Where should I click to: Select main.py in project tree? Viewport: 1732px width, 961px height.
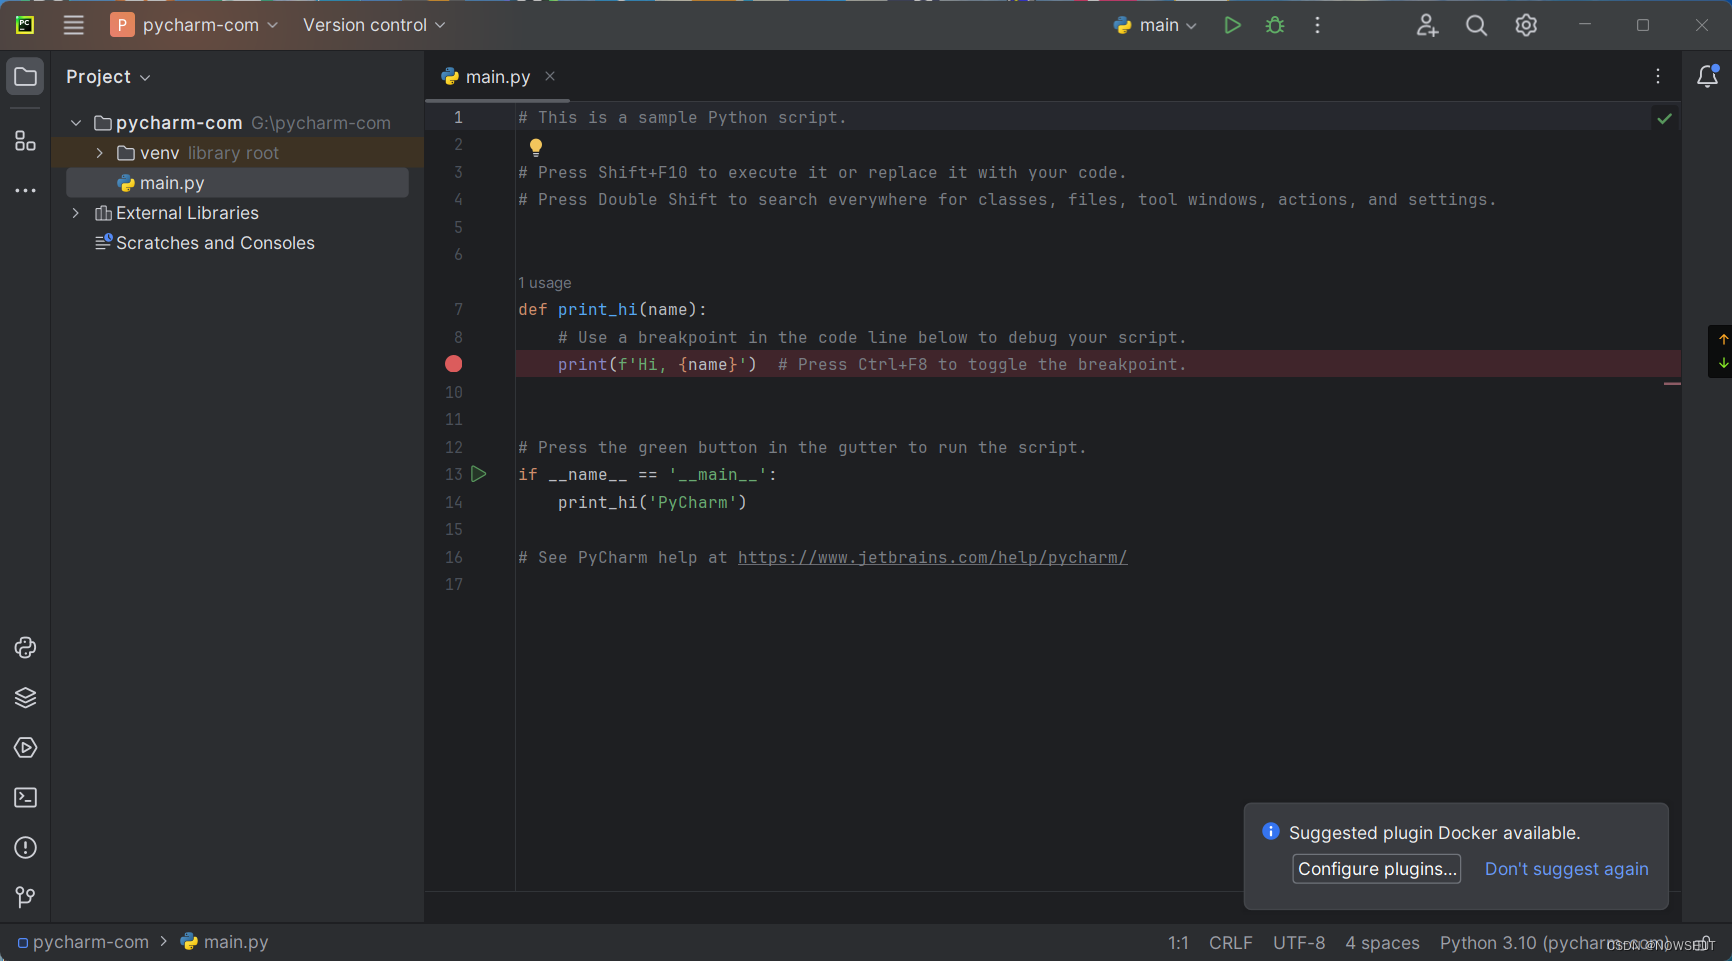tap(237, 183)
